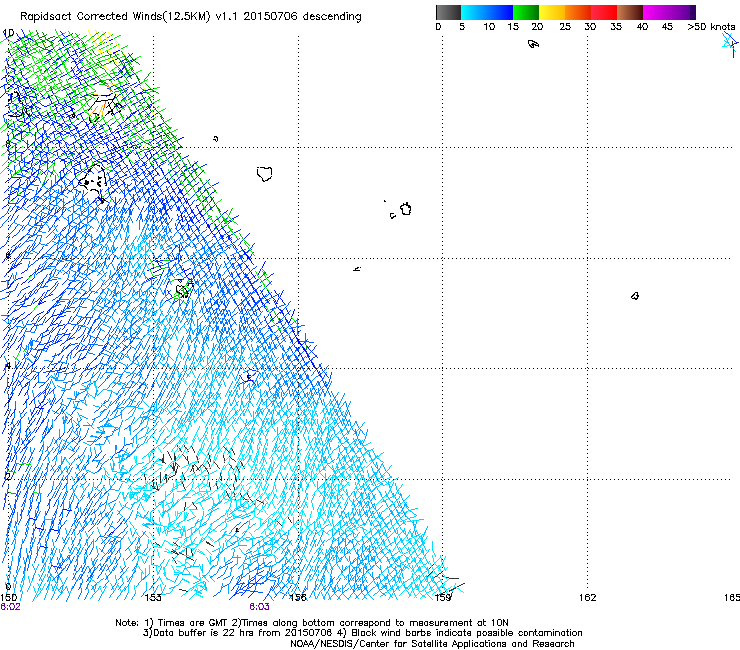Click the red 30-35 knots legend segment
This screenshot has height=650, width=740.
[x=604, y=12]
